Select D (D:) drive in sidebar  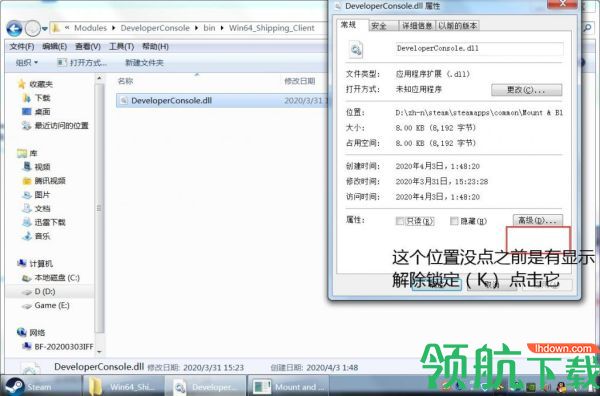pyautogui.click(x=45, y=292)
